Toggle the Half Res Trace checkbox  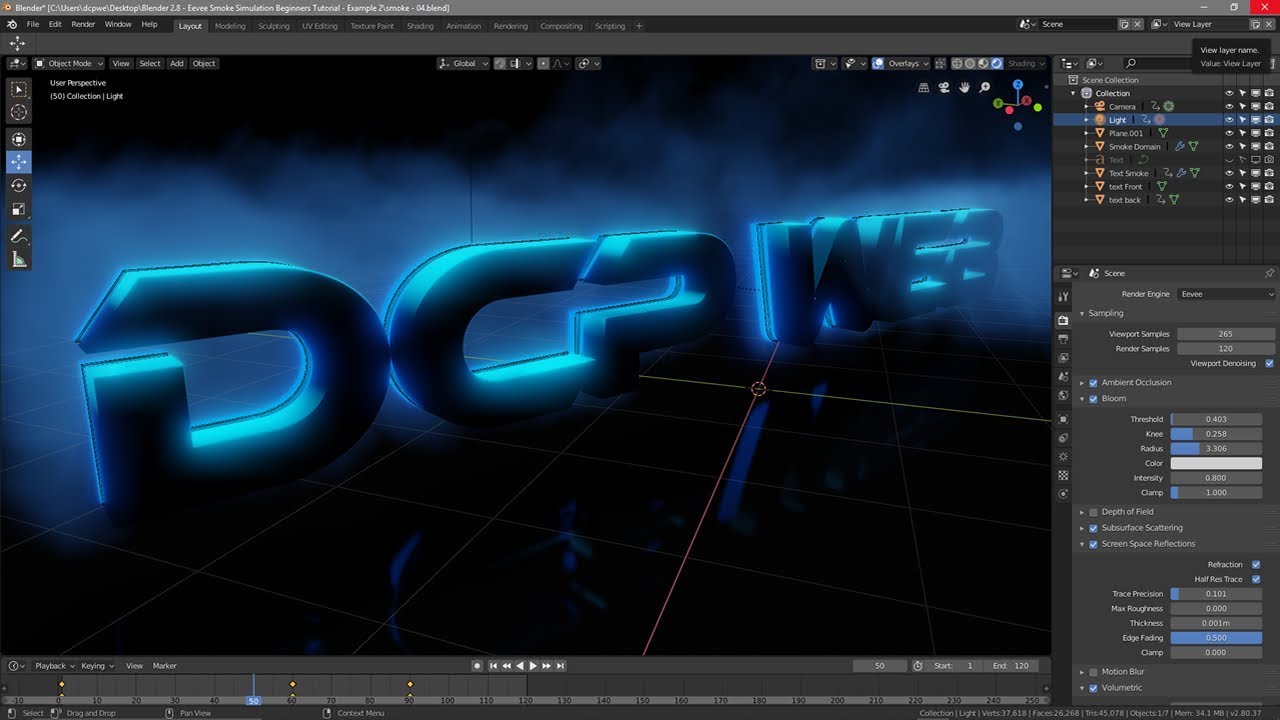point(1256,579)
